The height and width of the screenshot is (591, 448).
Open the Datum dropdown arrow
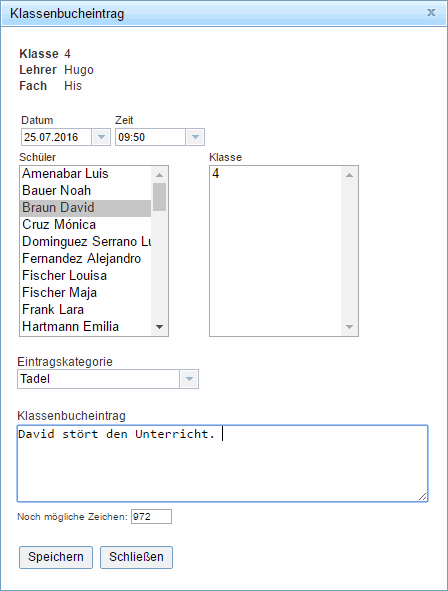click(101, 137)
